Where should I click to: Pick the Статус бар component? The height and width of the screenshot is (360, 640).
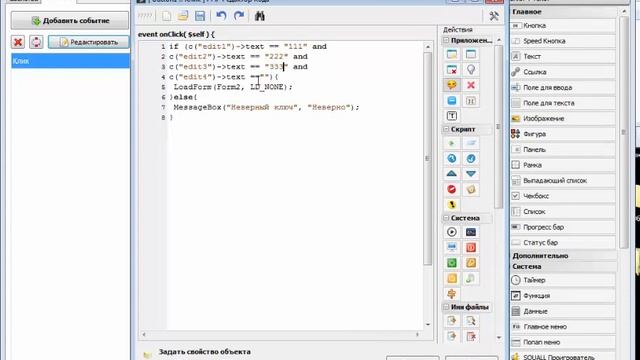click(x=563, y=242)
